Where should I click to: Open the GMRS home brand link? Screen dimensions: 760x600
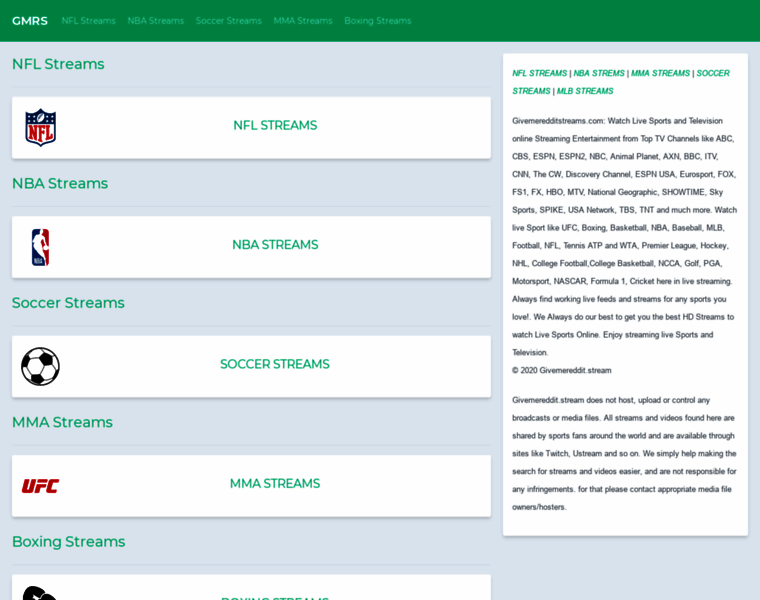tap(30, 21)
